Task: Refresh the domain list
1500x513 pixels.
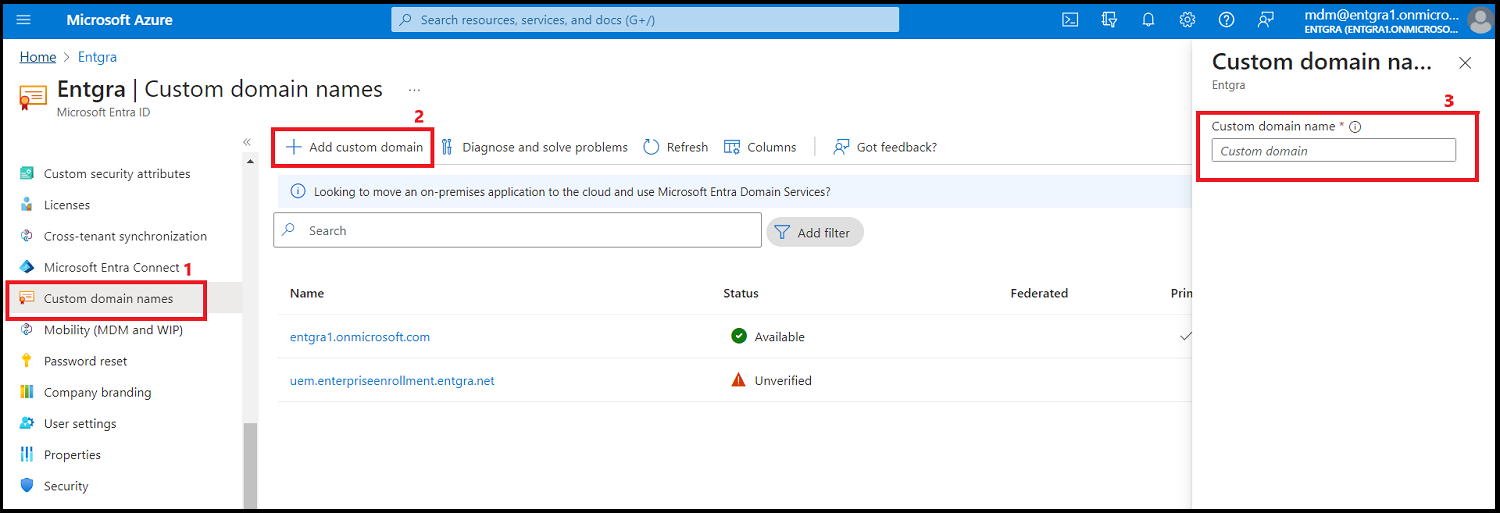Action: tap(675, 147)
